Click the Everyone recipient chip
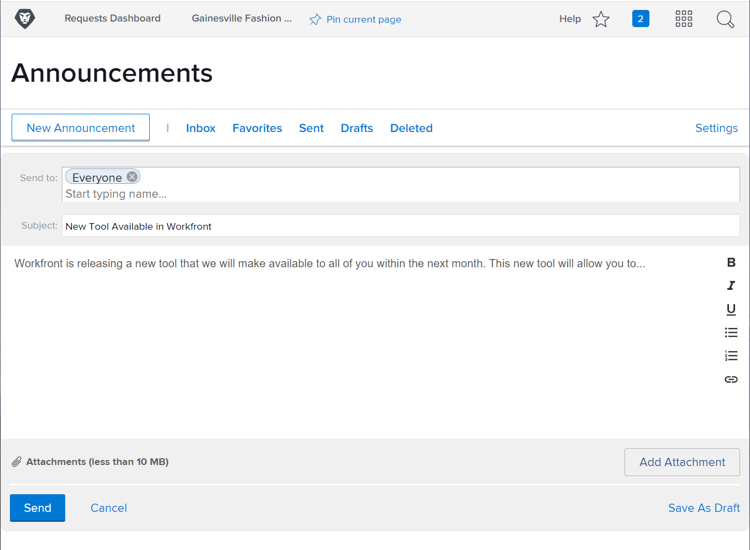 coord(102,177)
